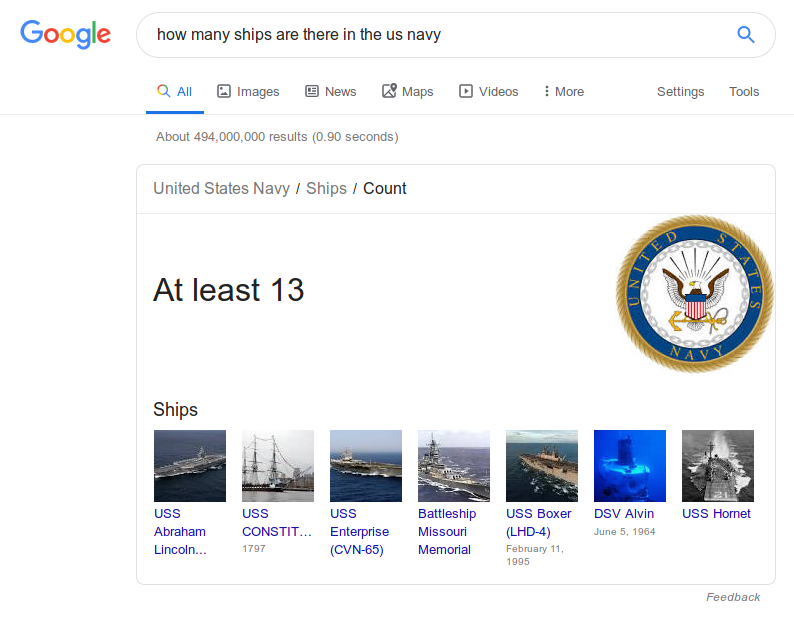
Task: Switch to the All results tab
Action: 175,92
